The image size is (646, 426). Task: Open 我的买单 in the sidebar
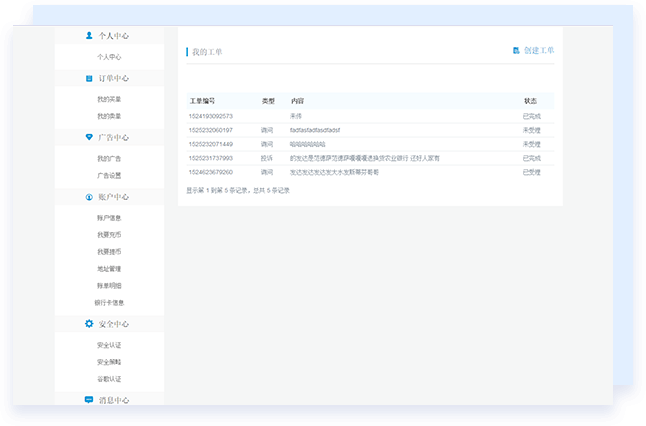[x=109, y=100]
